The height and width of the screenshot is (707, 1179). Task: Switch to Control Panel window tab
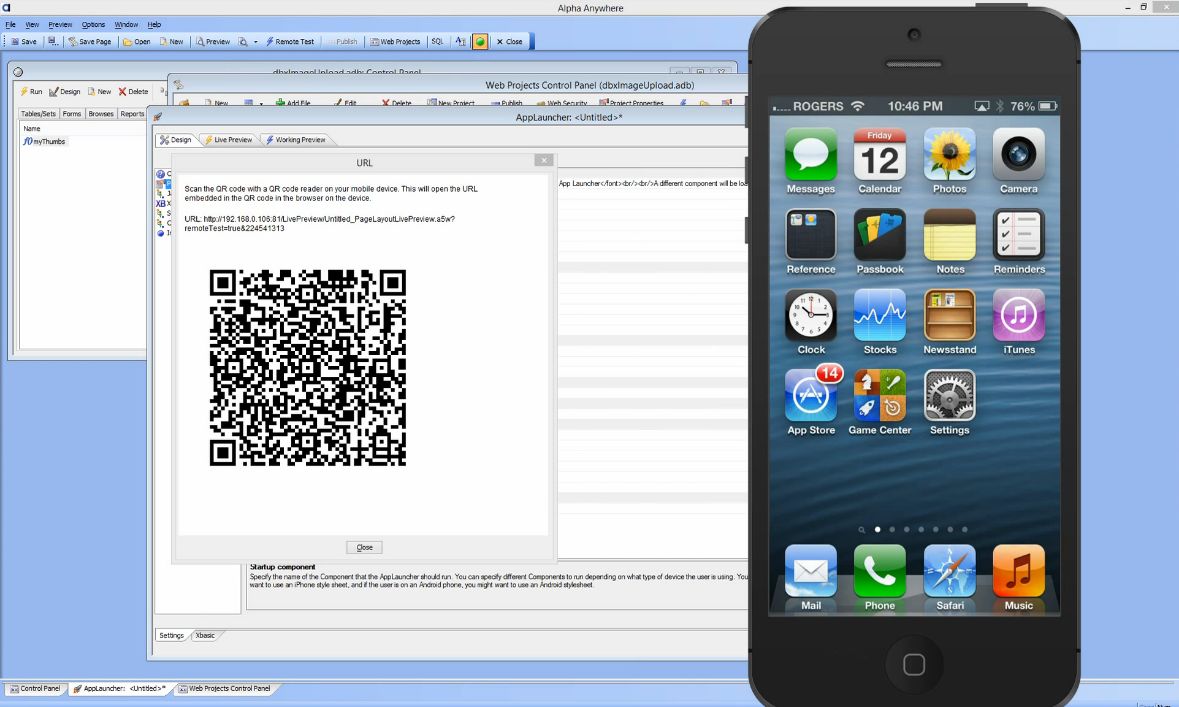click(x=35, y=689)
